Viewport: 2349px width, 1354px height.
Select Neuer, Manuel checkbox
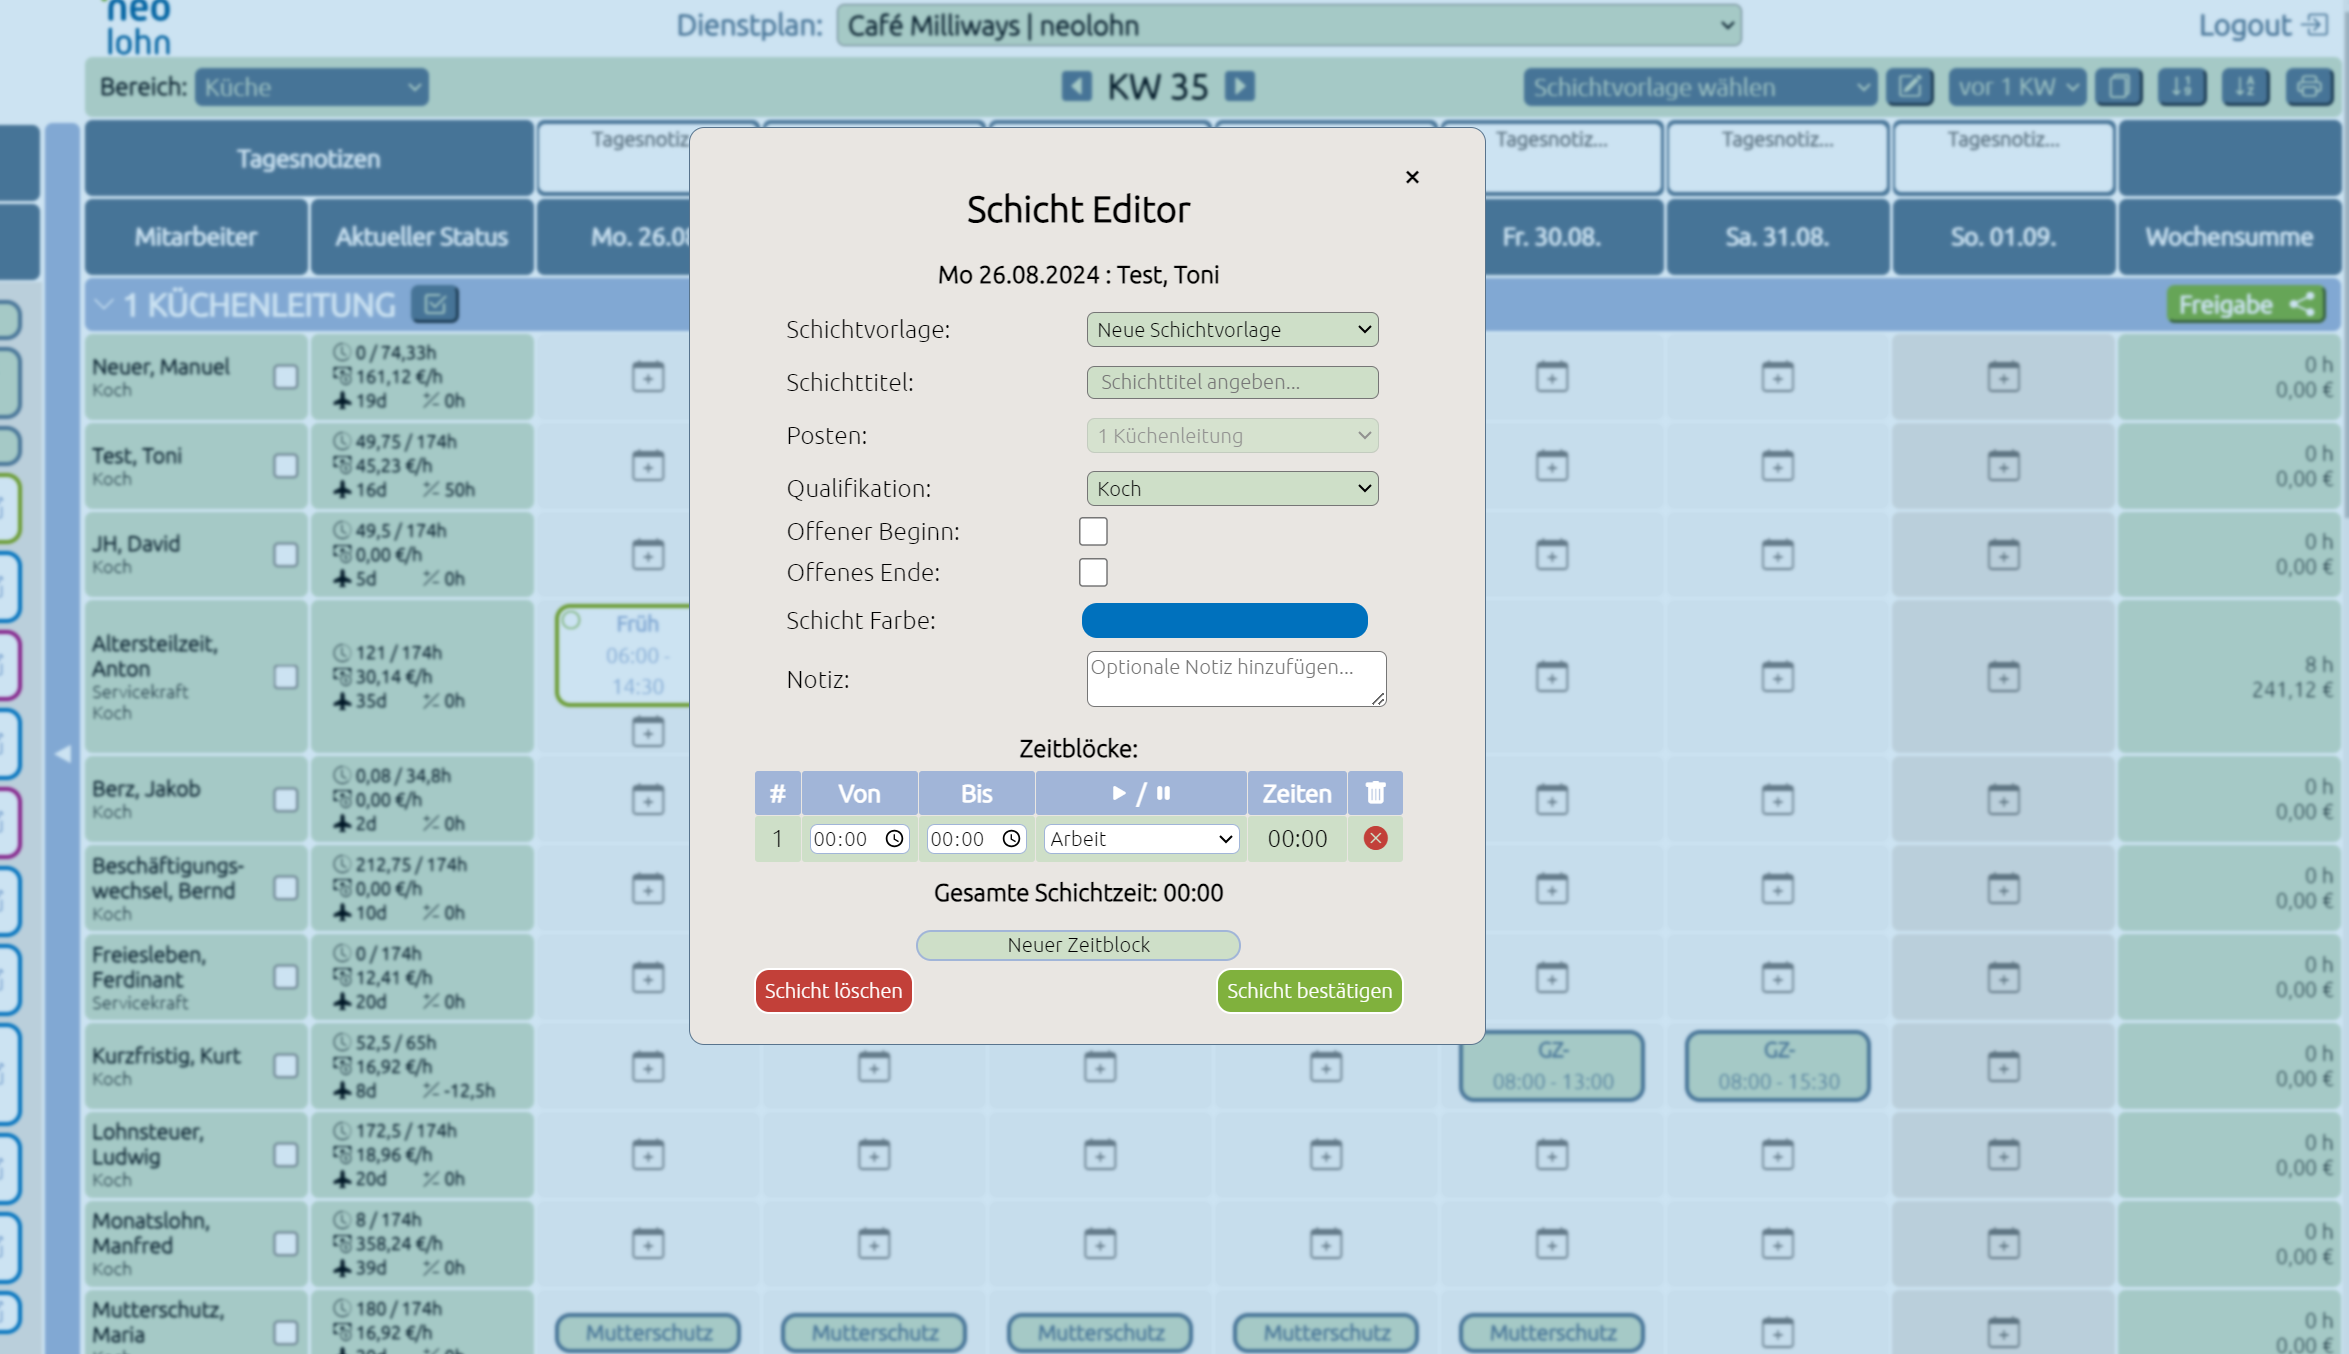coord(286,377)
